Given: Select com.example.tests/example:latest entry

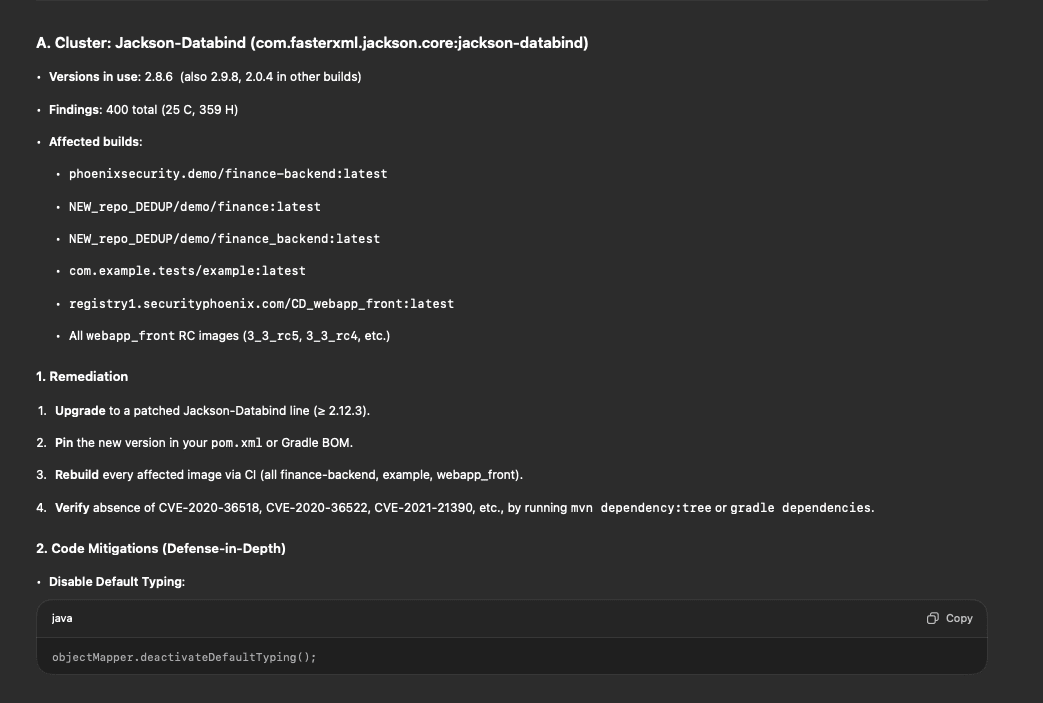Looking at the screenshot, I should coord(187,271).
